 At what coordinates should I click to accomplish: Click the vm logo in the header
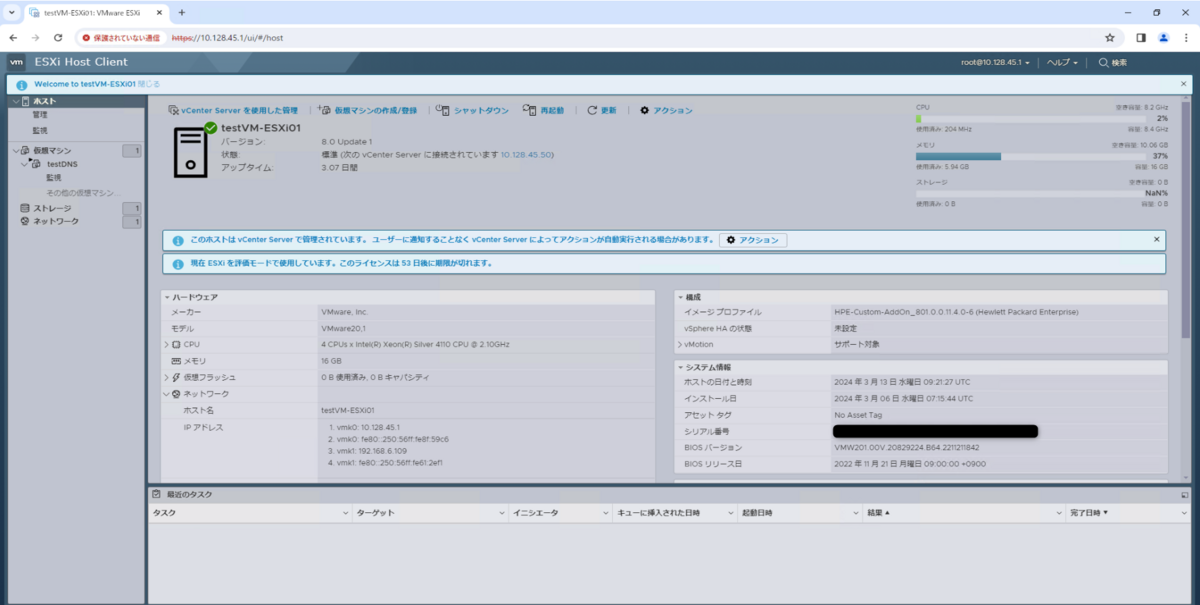coord(17,62)
